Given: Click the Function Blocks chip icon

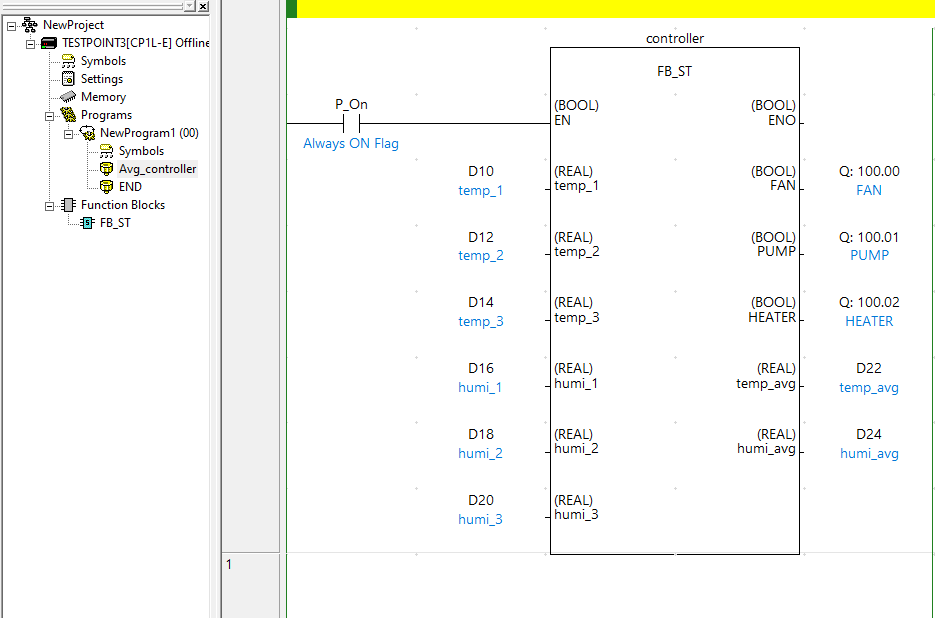Looking at the screenshot, I should point(69,205).
